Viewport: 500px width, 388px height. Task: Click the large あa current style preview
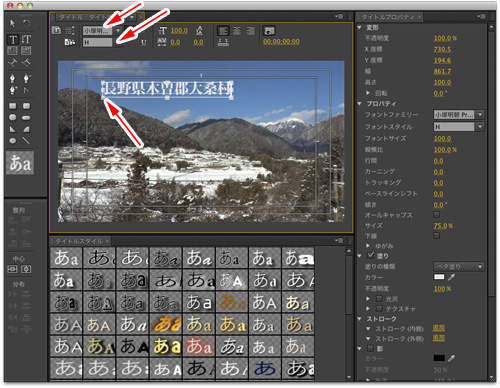pyautogui.click(x=20, y=163)
